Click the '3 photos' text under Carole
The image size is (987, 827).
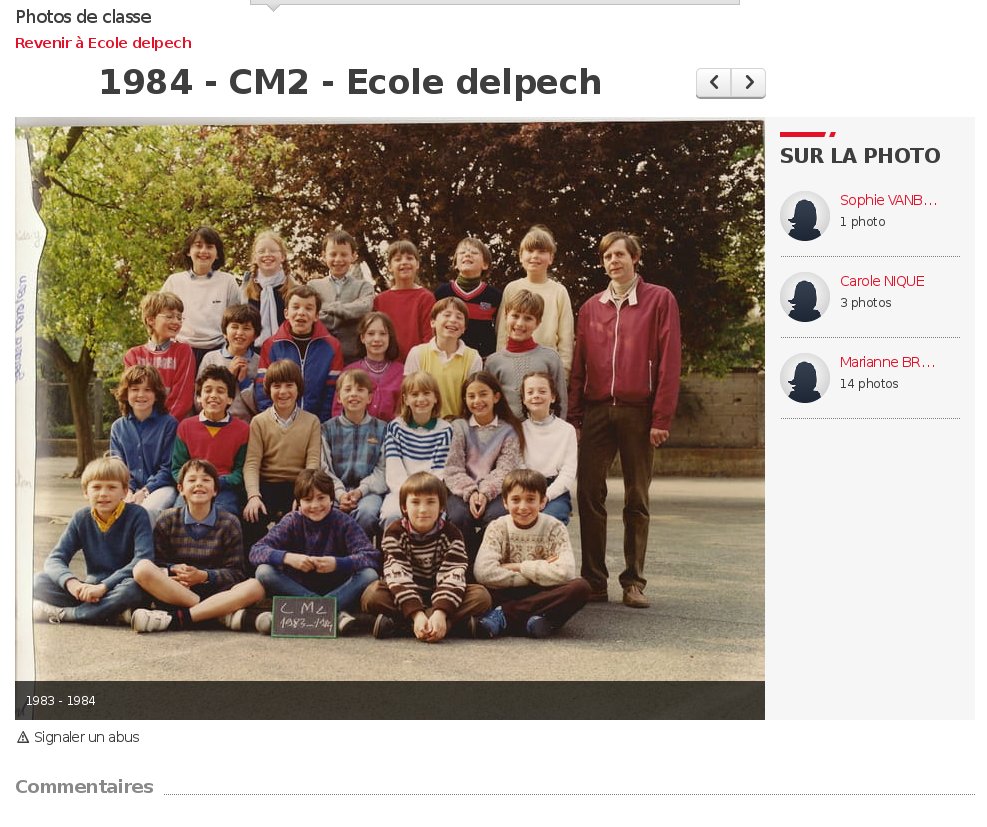point(866,303)
